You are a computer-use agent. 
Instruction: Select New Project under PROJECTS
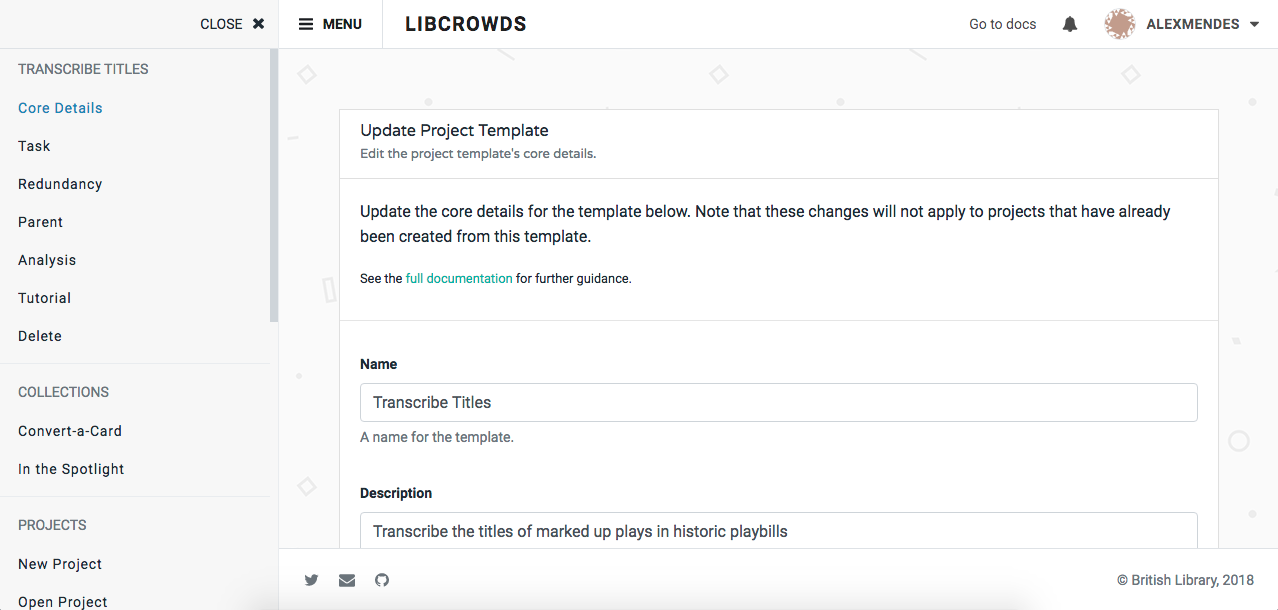tap(59, 563)
